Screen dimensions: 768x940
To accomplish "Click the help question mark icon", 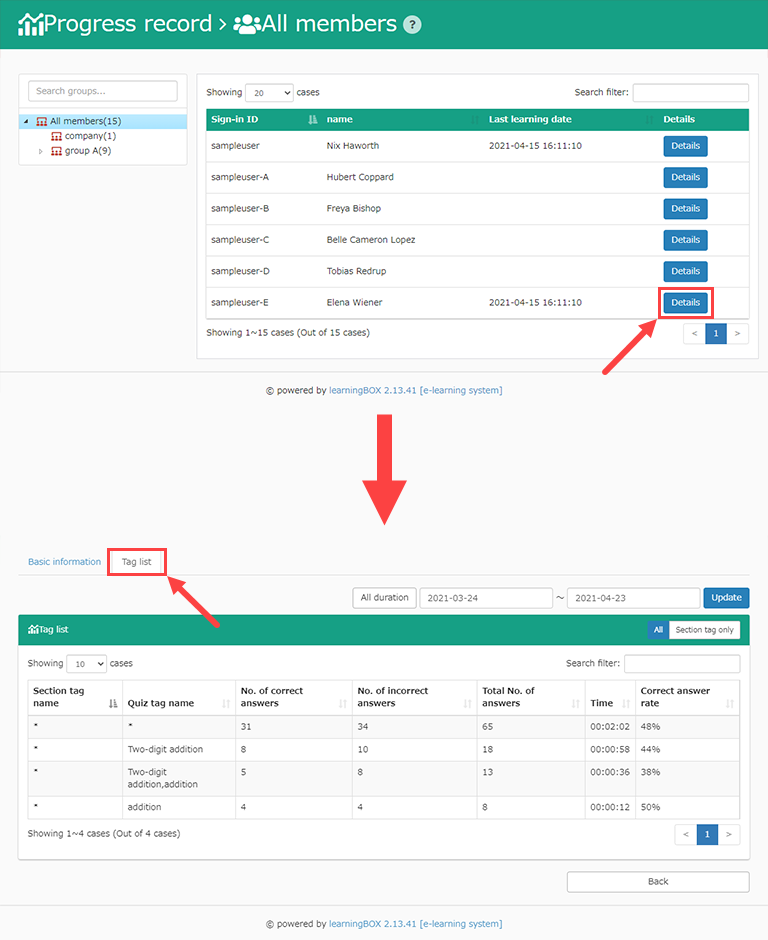I will pyautogui.click(x=412, y=25).
